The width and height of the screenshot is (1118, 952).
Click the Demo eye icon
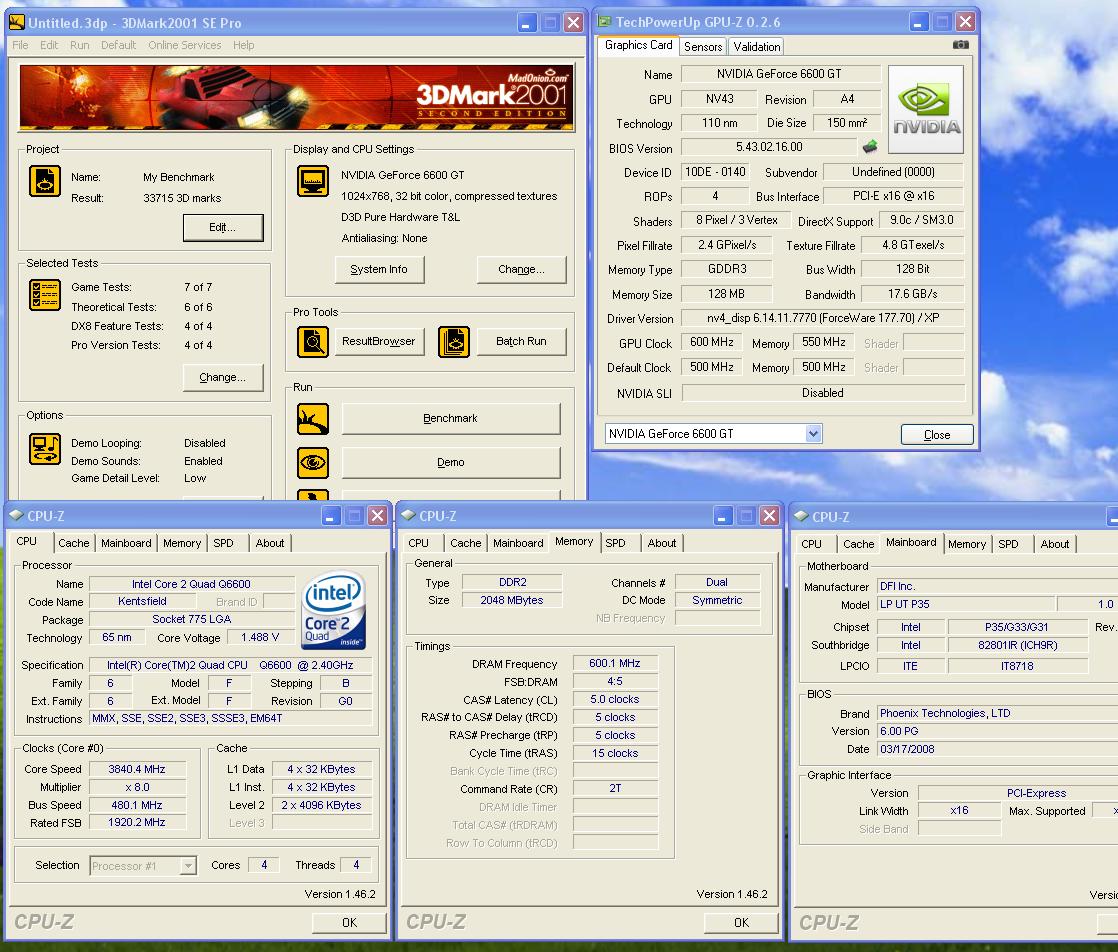tap(312, 463)
